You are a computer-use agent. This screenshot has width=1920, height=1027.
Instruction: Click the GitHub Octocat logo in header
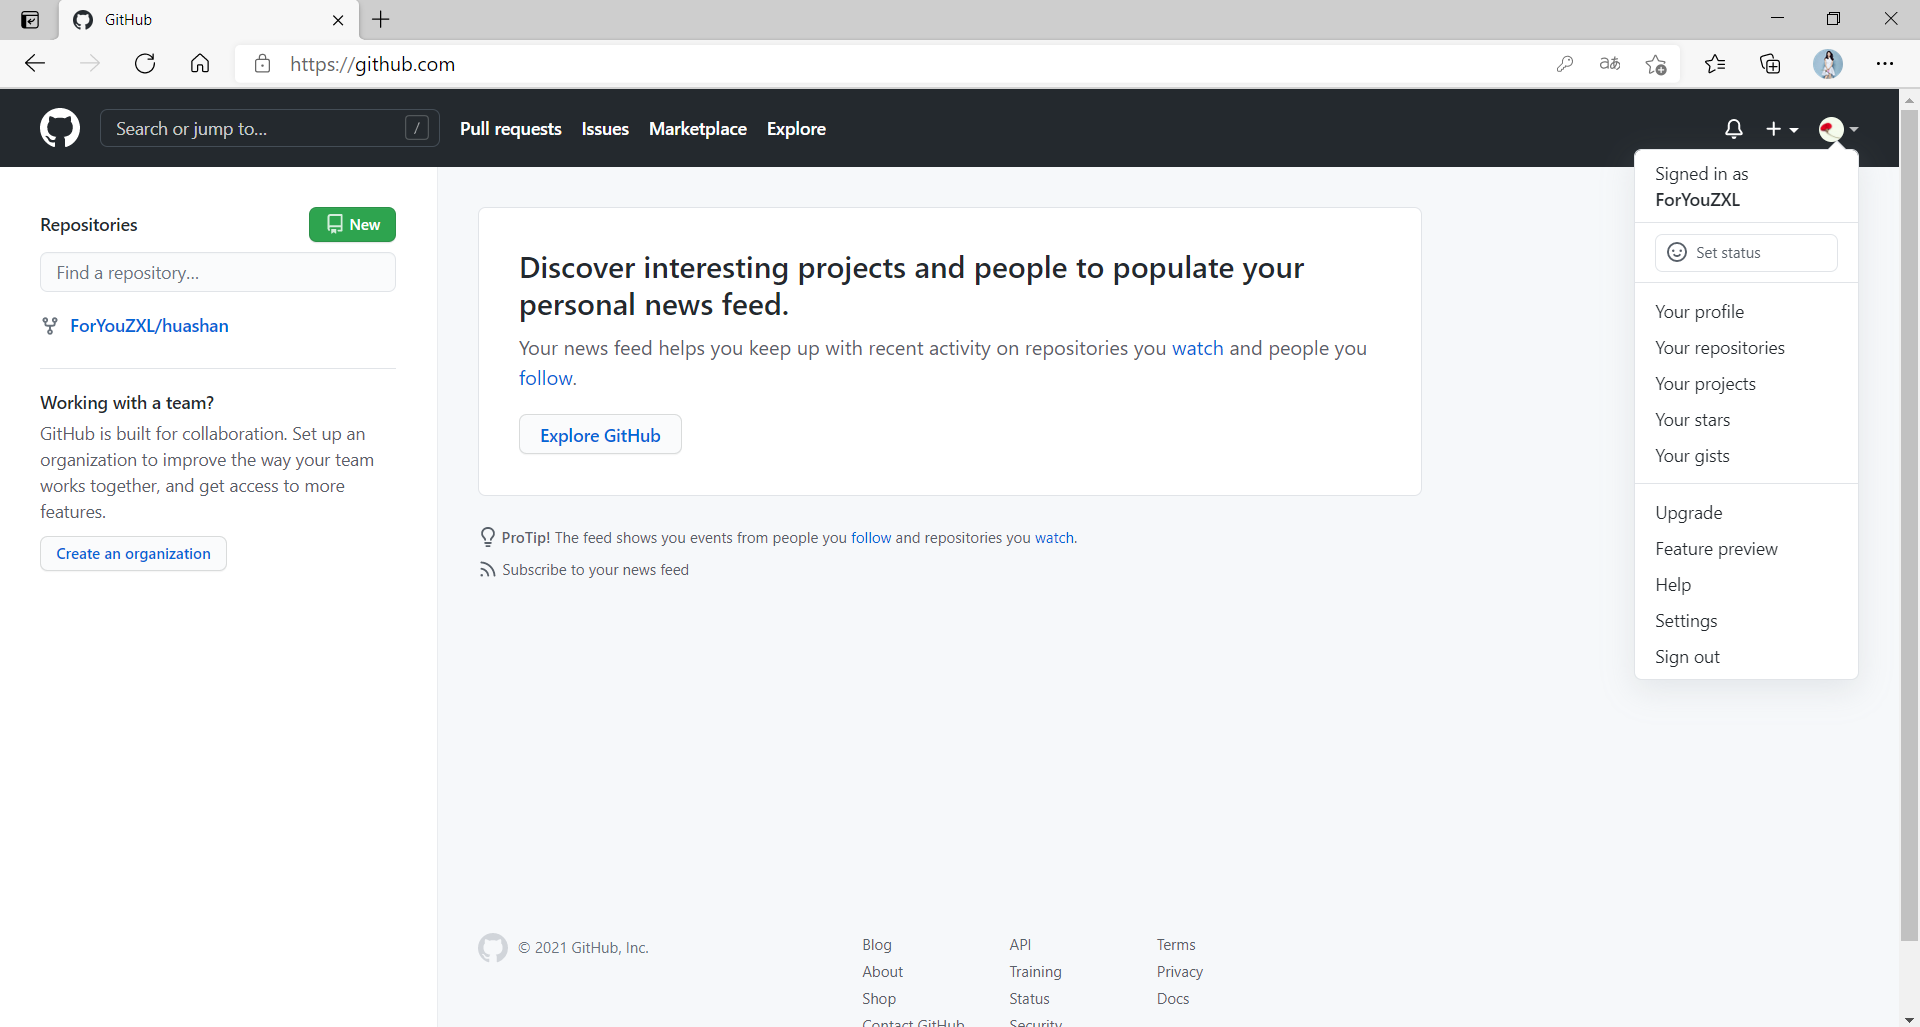60,128
